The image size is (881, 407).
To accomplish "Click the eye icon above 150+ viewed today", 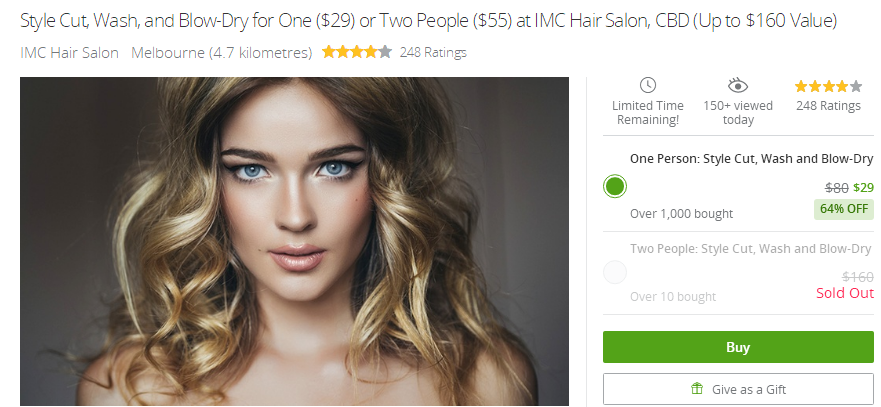I will click(x=738, y=85).
